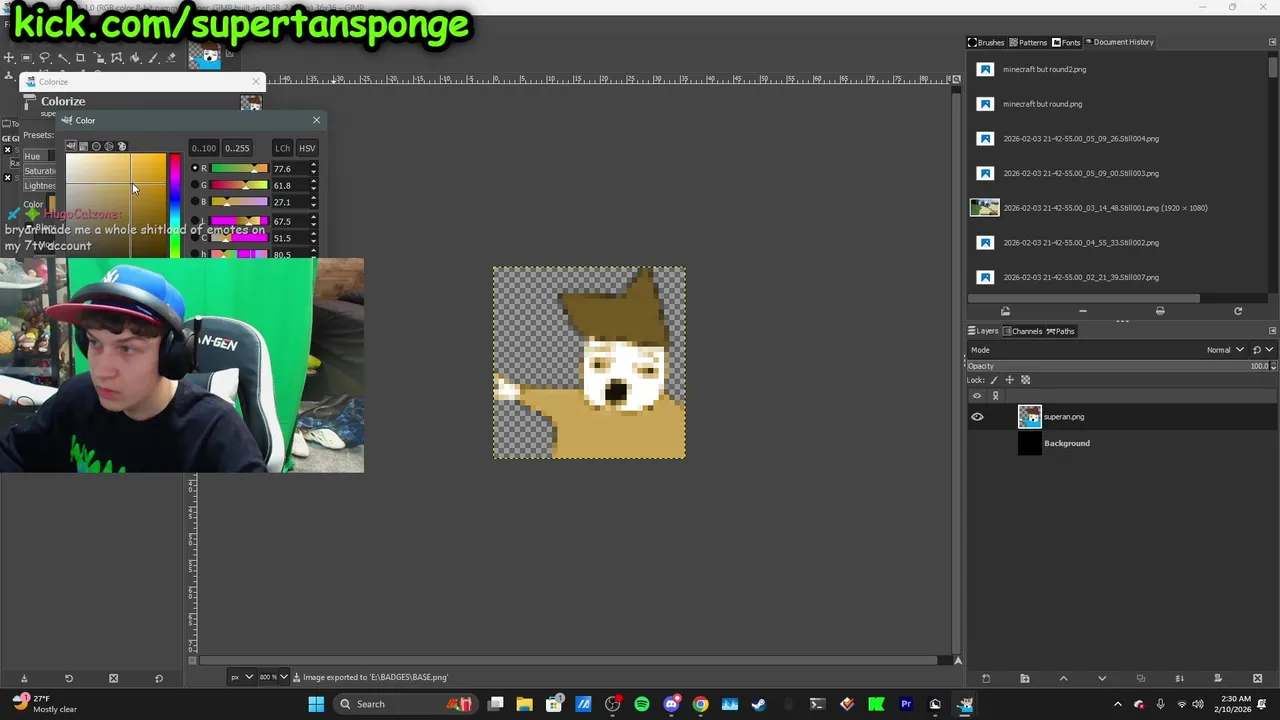
Task: Increase the R value with the stepper
Action: 313,166
